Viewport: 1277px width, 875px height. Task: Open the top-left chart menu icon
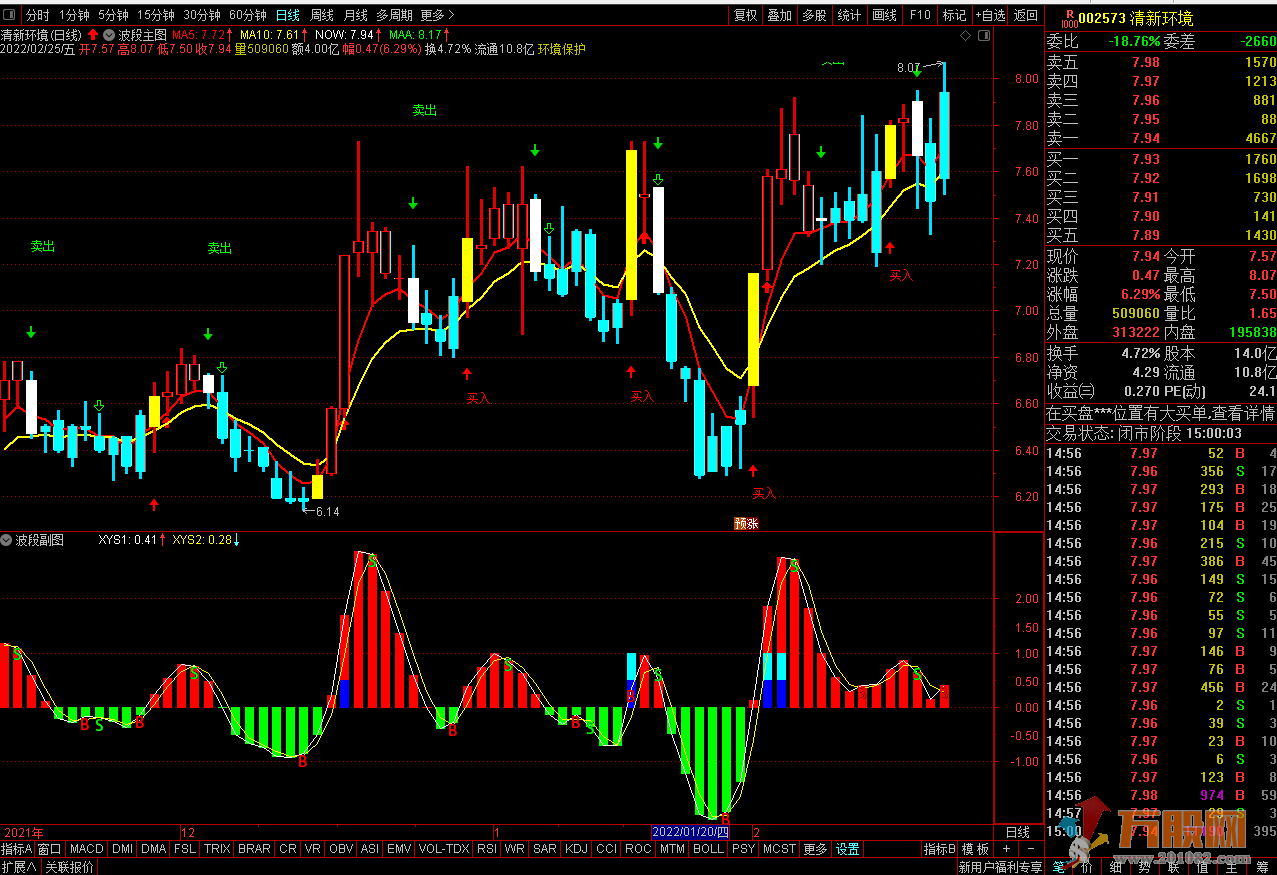pyautogui.click(x=10, y=15)
